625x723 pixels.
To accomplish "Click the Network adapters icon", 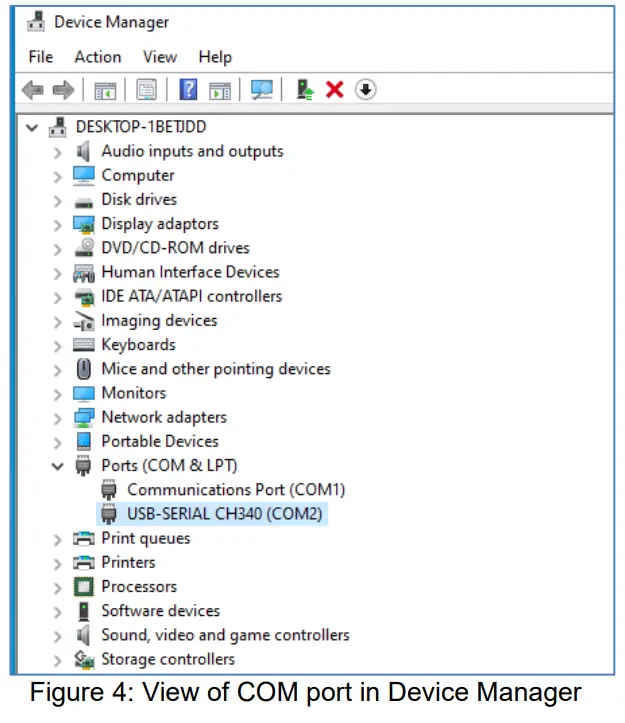I will click(84, 417).
